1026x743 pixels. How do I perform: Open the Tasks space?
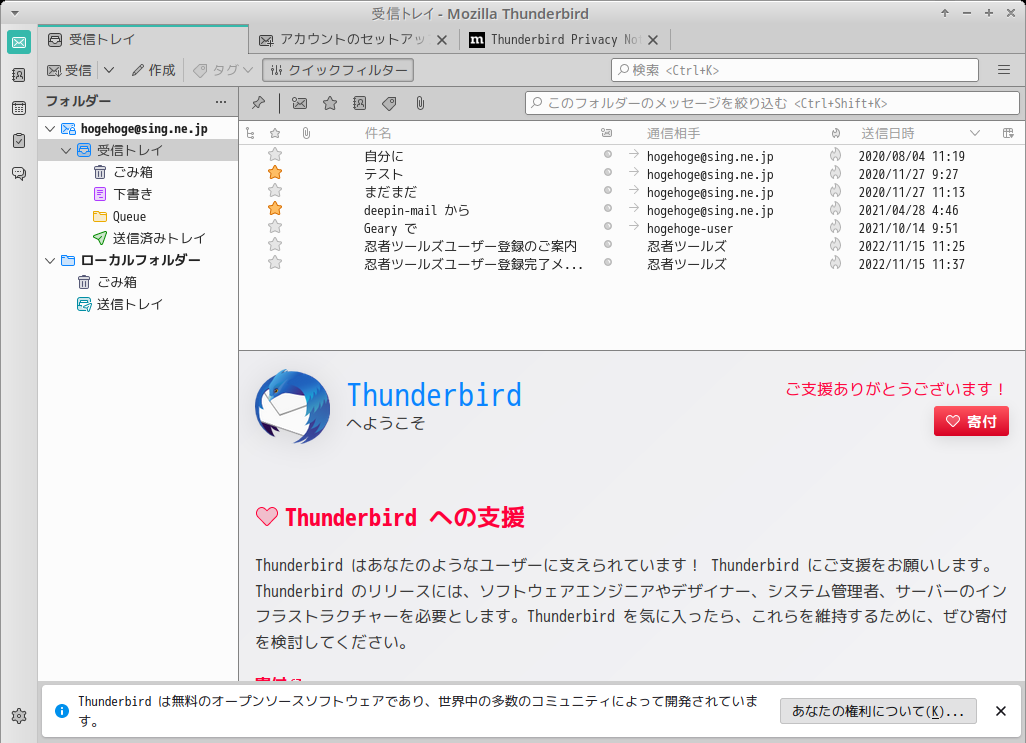click(x=19, y=141)
